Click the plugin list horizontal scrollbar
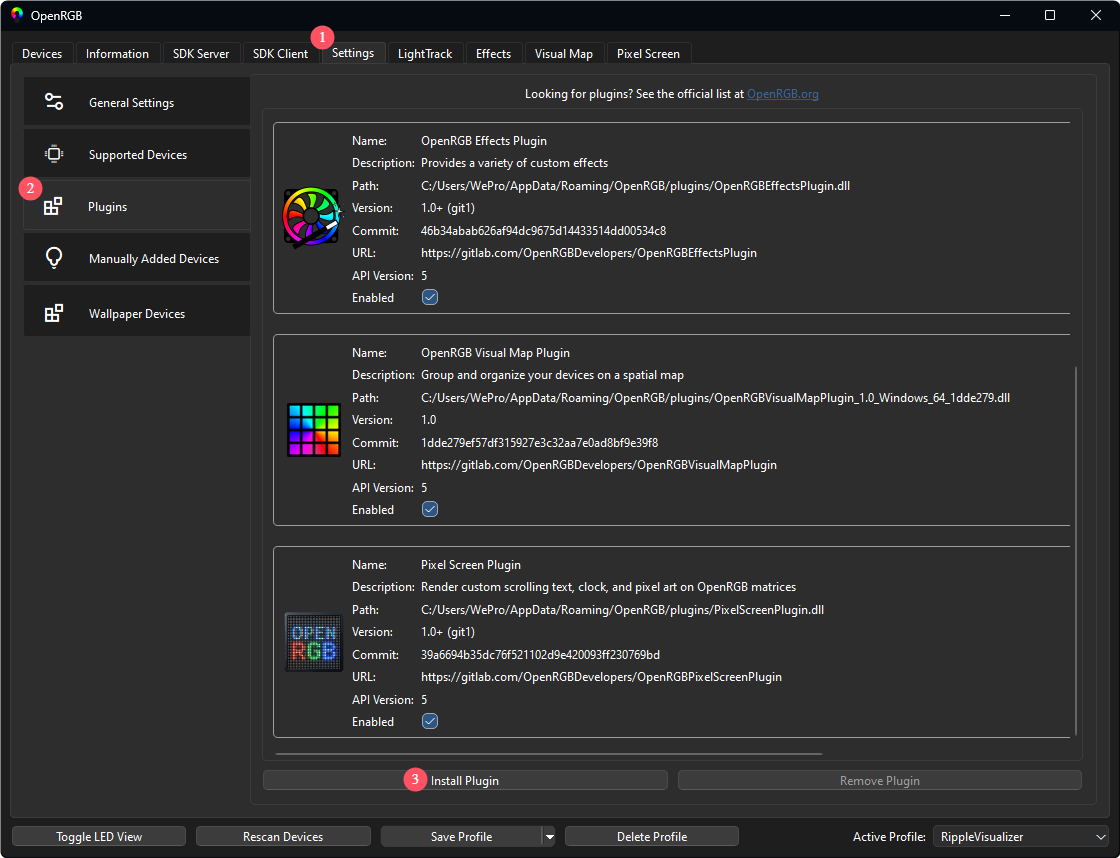 click(549, 754)
